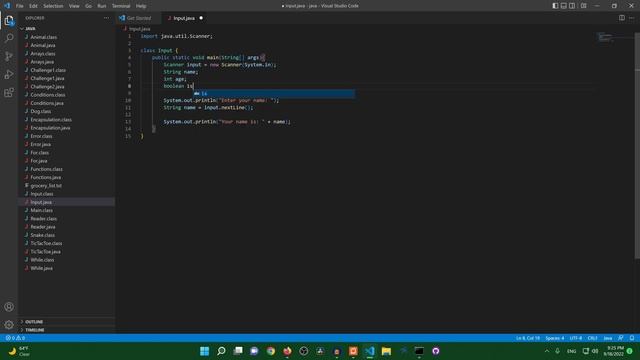Click the errors and warnings status indicator

[15, 338]
